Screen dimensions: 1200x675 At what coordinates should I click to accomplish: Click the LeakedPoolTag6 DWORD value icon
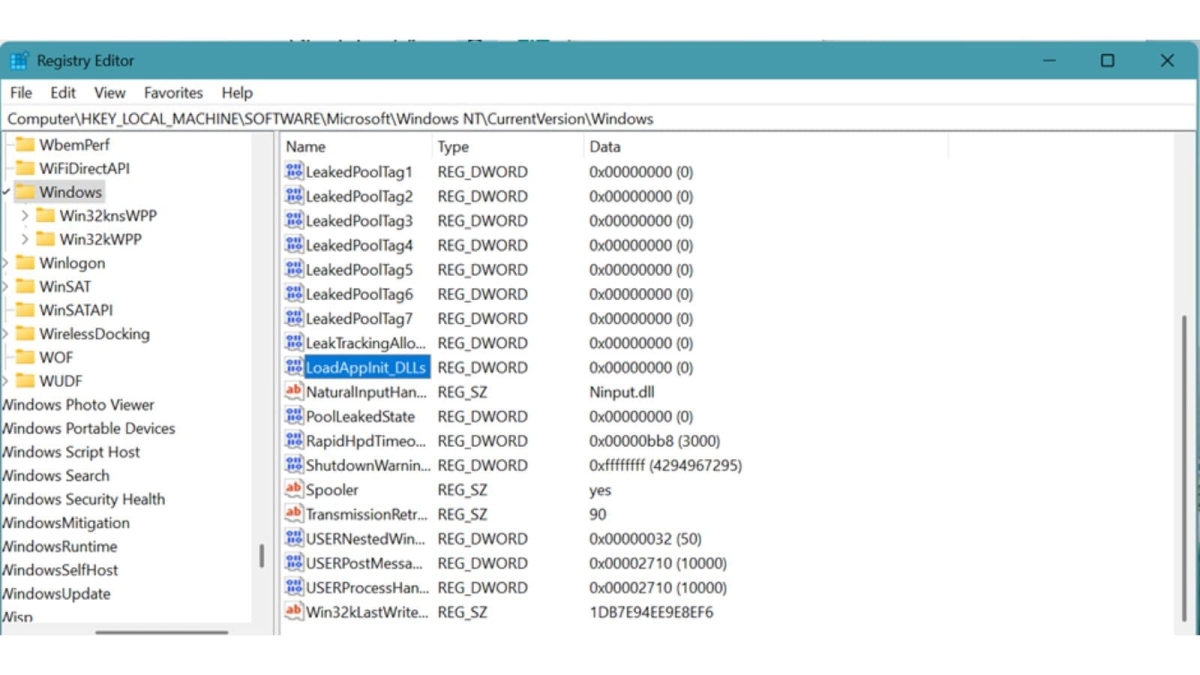point(294,294)
